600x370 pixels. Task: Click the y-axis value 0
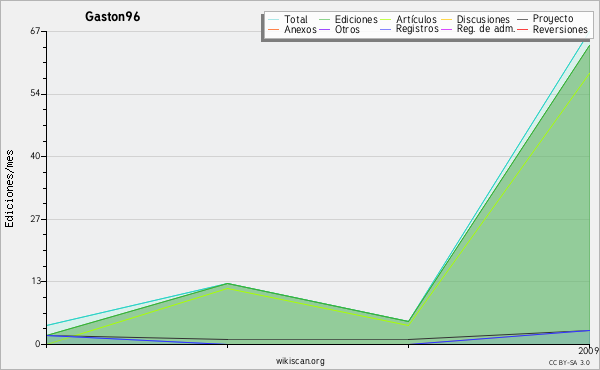38,344
